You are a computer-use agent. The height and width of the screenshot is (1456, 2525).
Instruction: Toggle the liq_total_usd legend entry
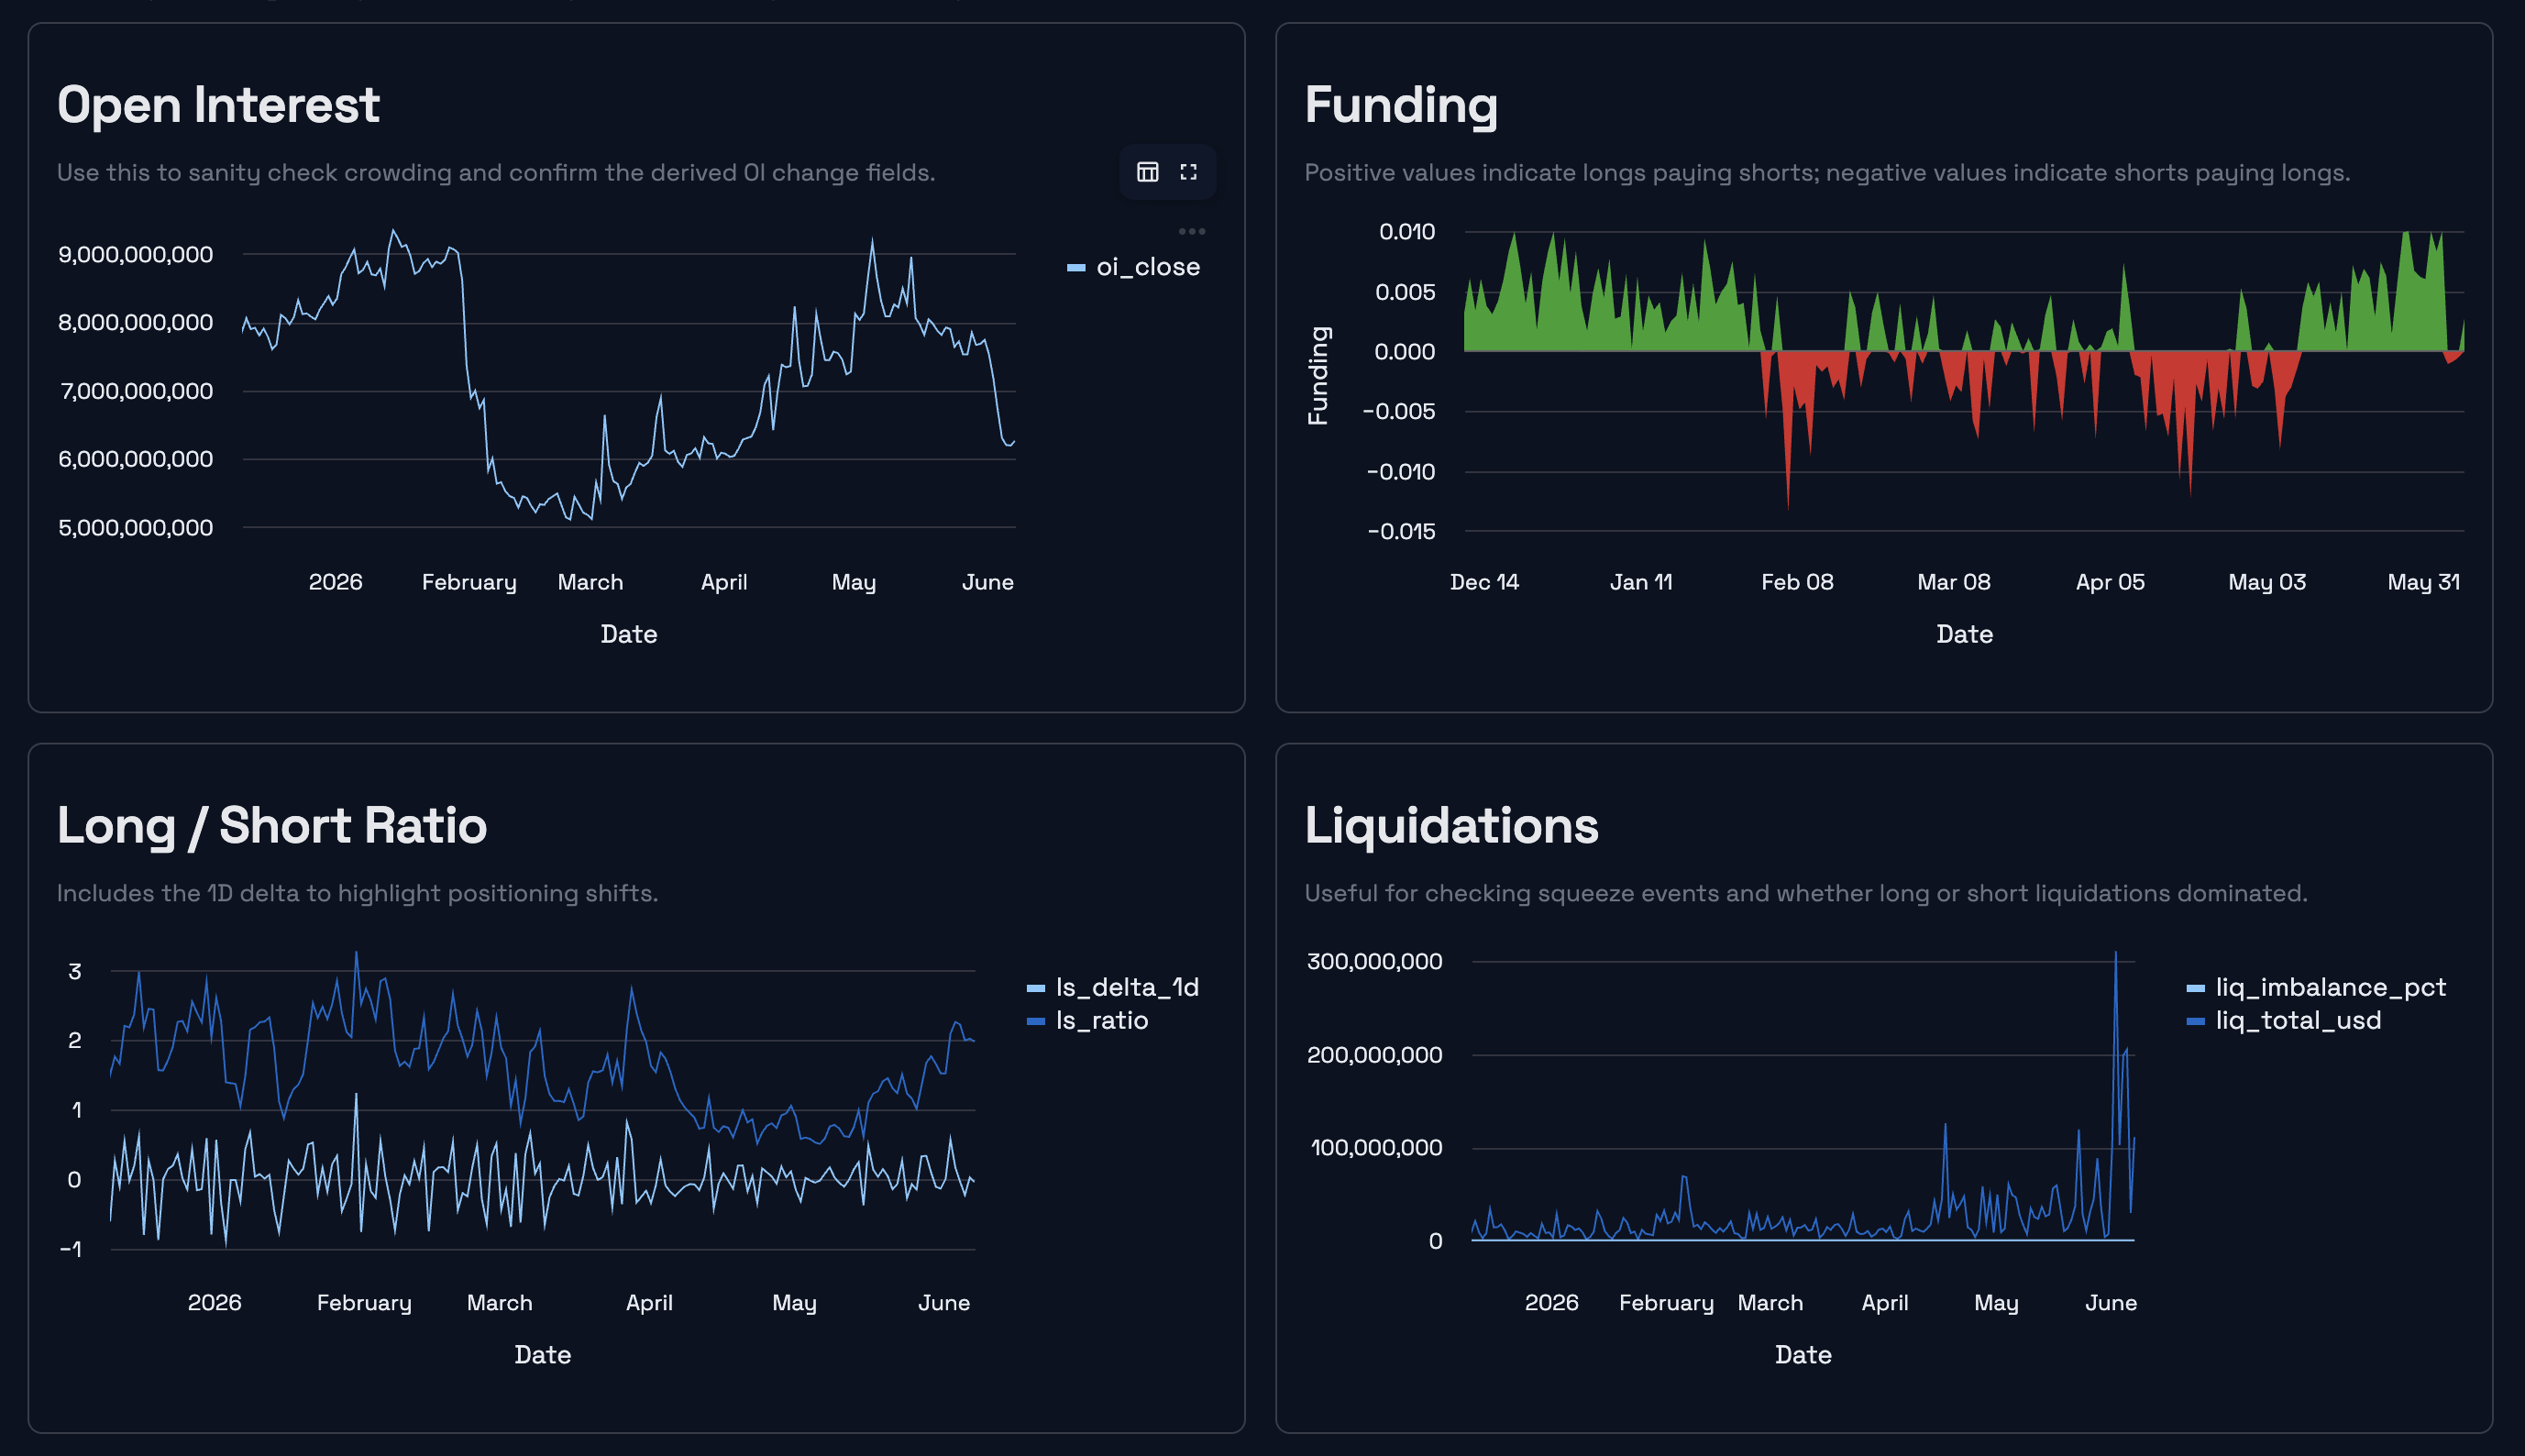[x=2284, y=1020]
